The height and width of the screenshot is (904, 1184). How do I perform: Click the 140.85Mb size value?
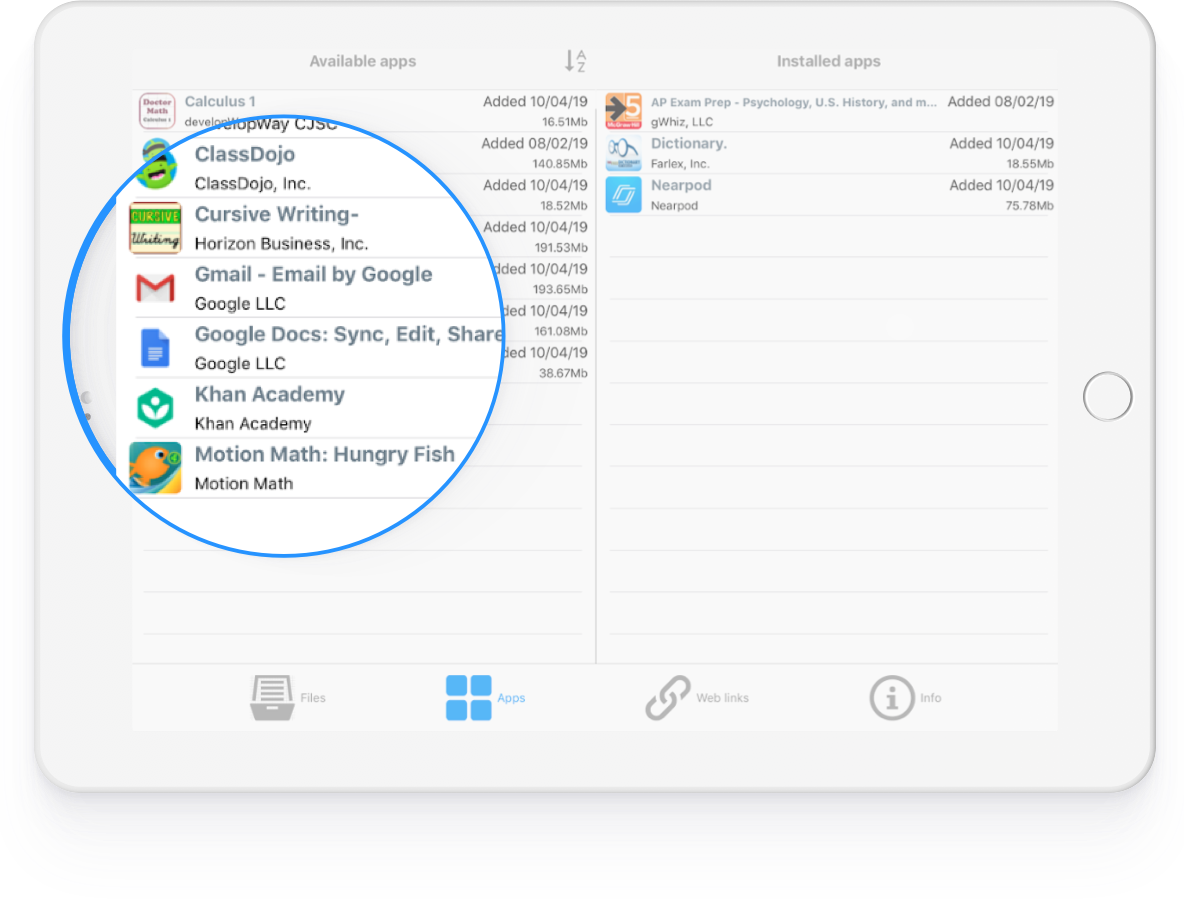[560, 164]
